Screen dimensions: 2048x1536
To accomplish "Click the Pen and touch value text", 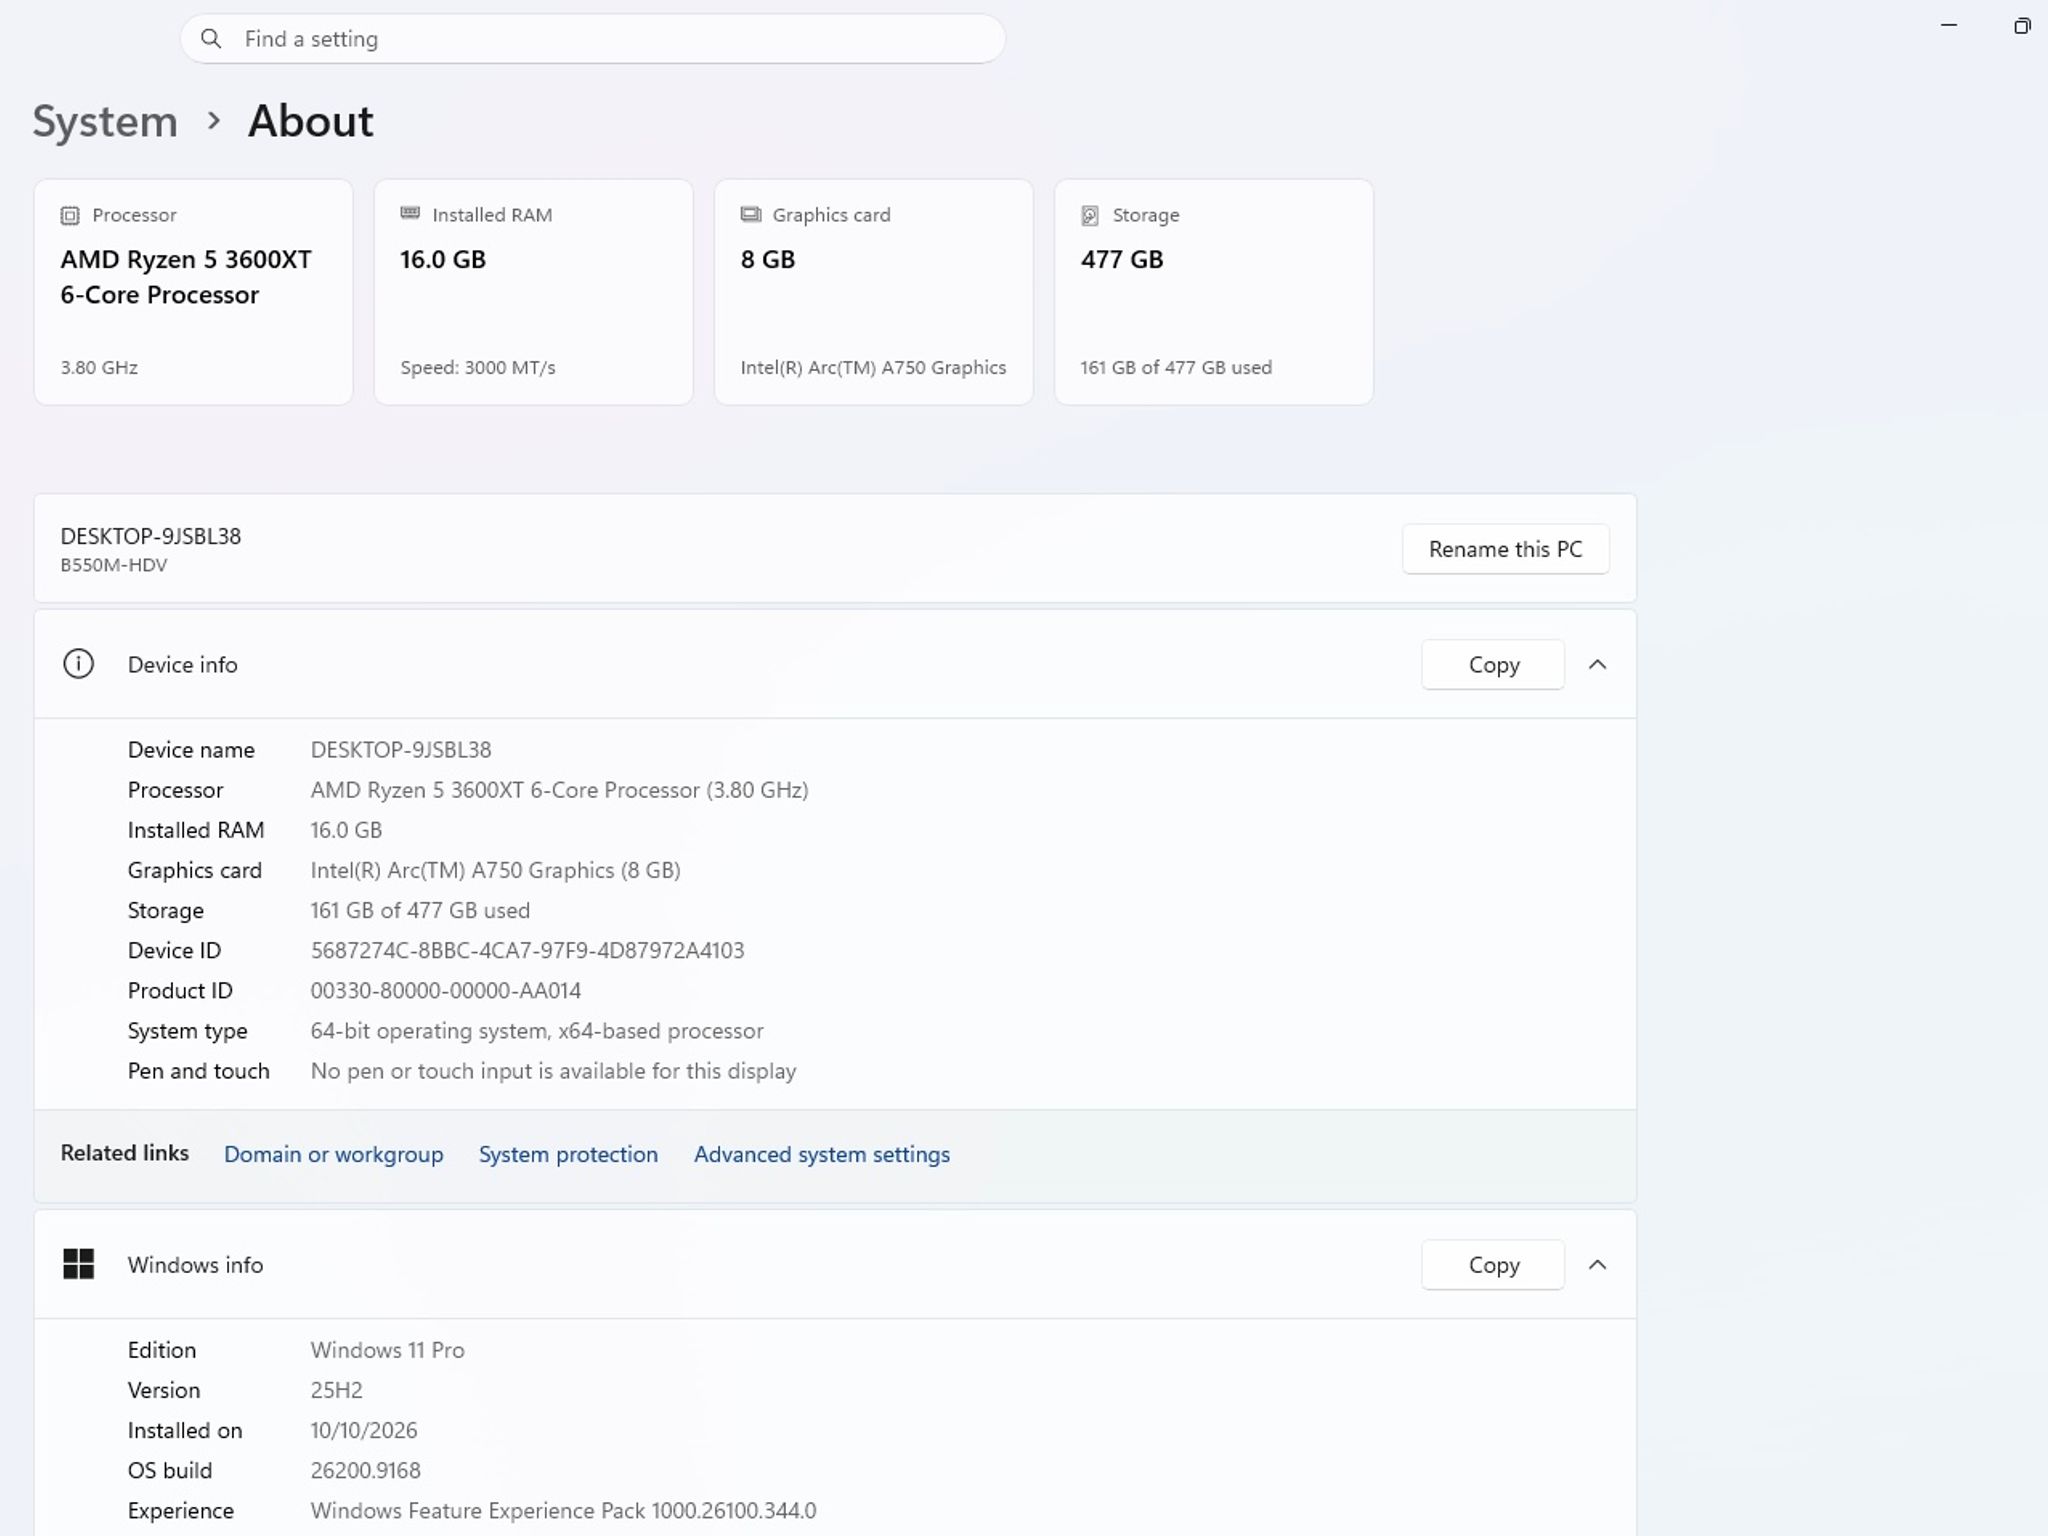I will [x=553, y=1070].
